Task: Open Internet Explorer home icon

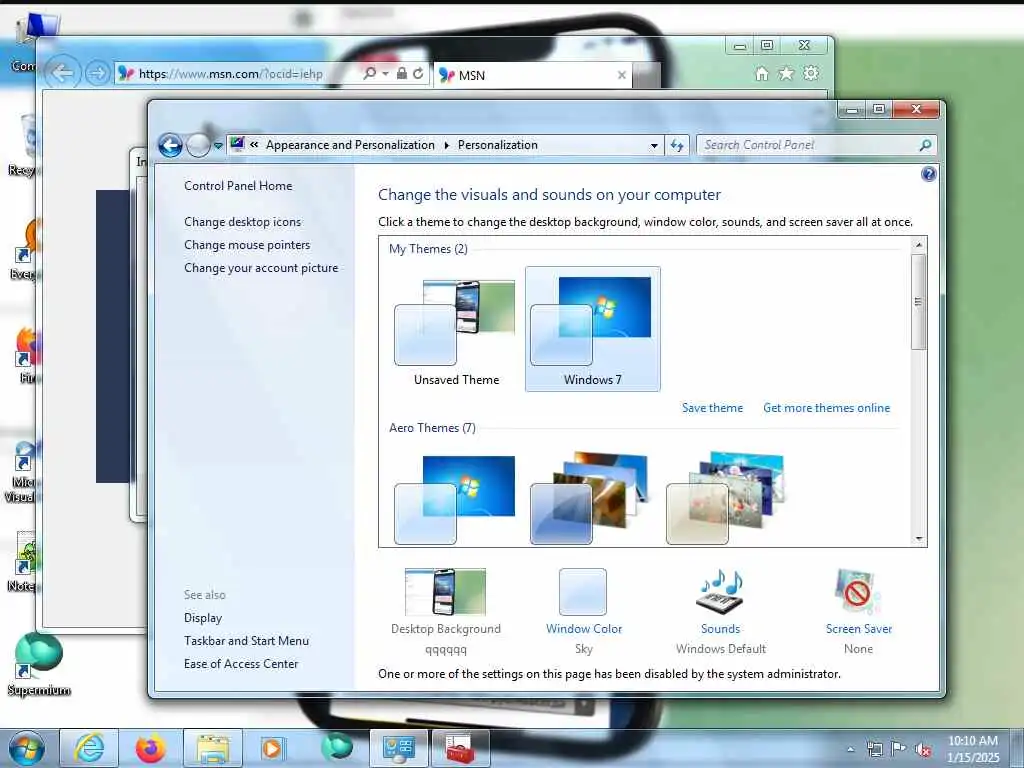Action: point(761,73)
